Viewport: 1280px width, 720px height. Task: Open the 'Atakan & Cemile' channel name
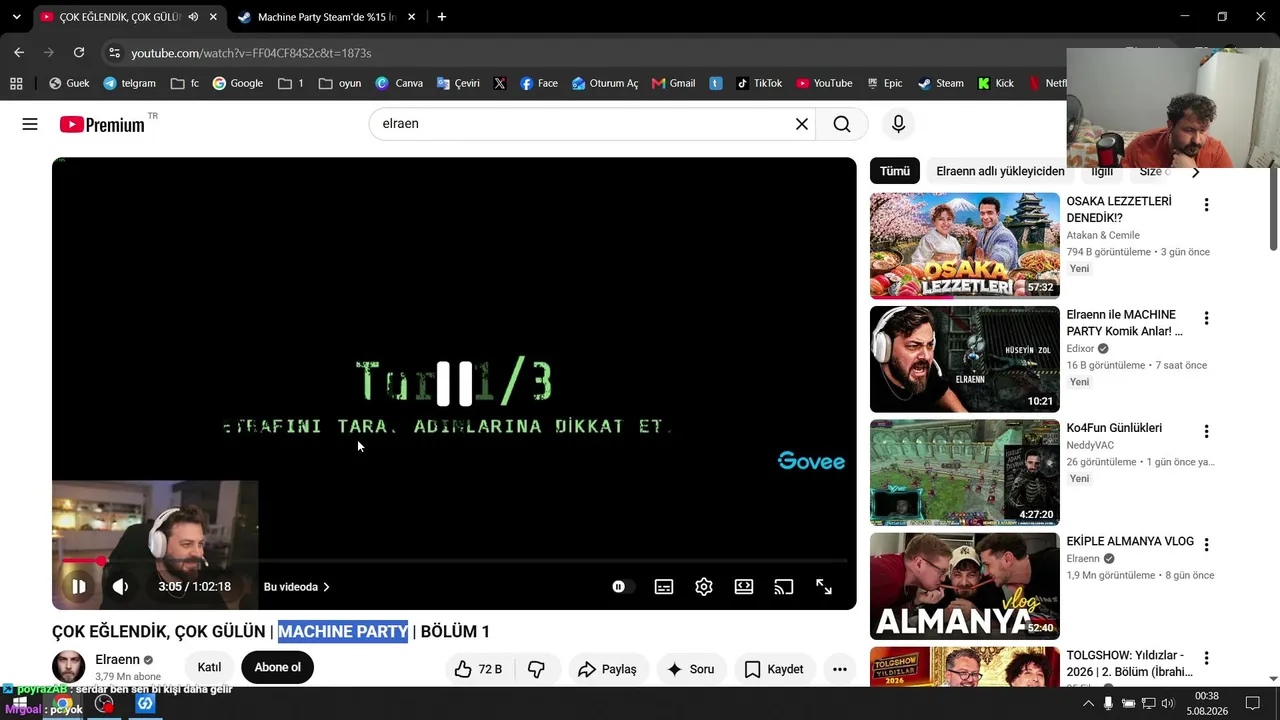tap(1103, 235)
